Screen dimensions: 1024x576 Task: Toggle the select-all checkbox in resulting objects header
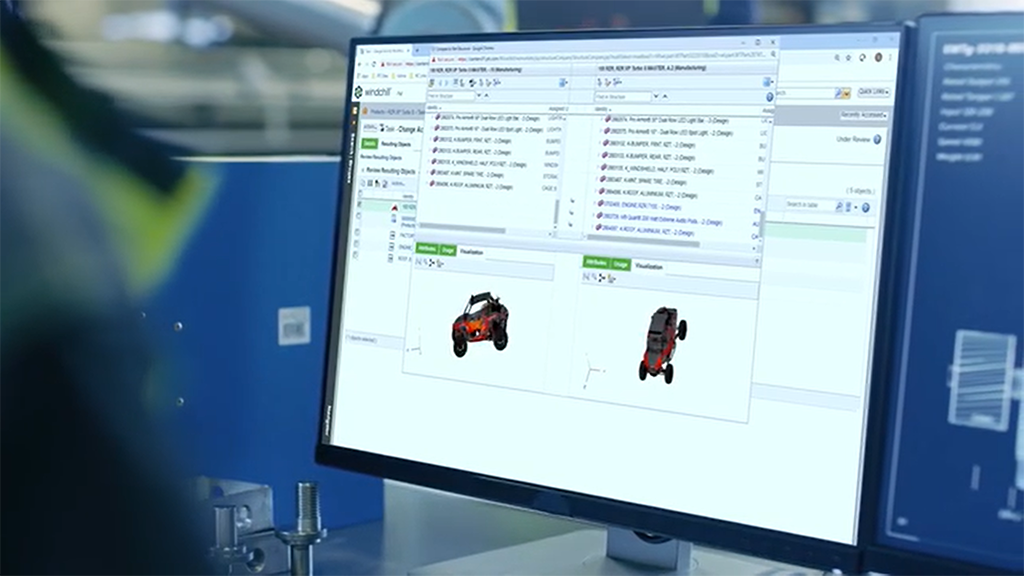[x=359, y=195]
